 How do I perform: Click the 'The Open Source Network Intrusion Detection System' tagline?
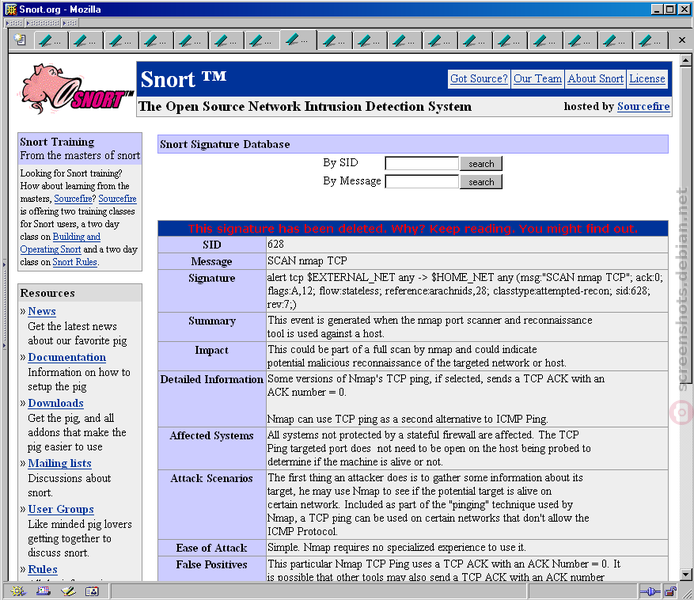click(305, 106)
